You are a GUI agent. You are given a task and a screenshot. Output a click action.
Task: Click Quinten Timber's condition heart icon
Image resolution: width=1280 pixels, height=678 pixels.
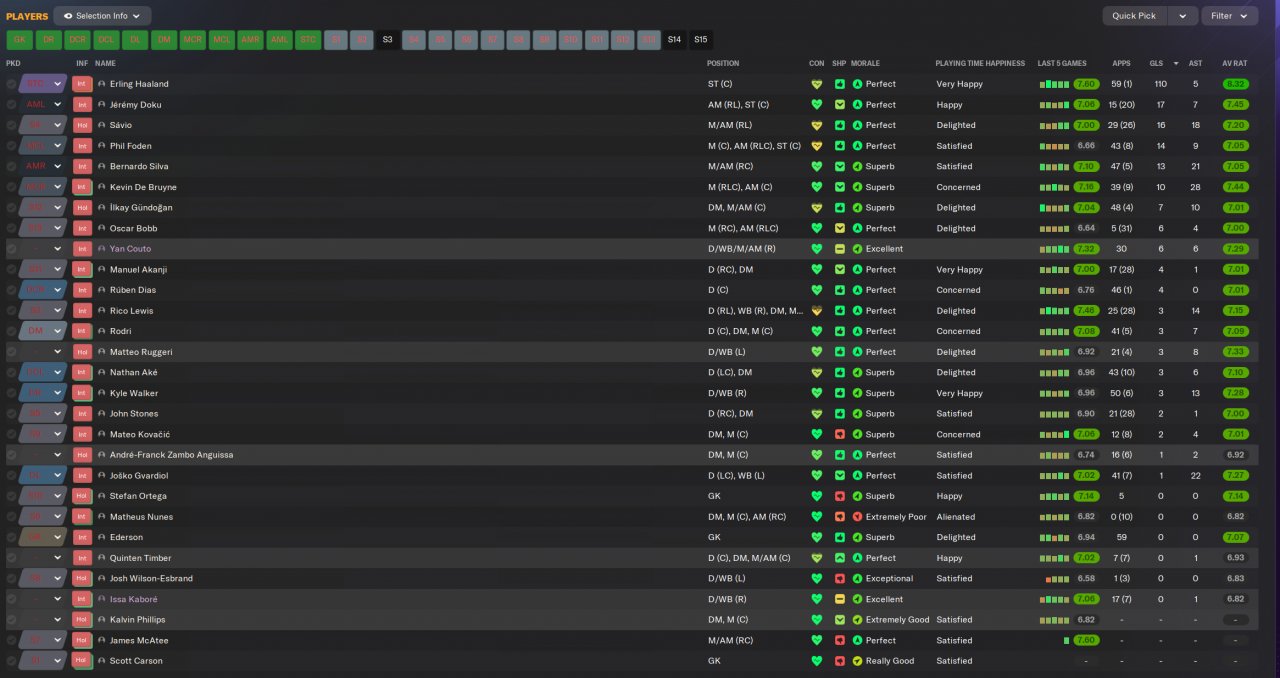[x=816, y=558]
